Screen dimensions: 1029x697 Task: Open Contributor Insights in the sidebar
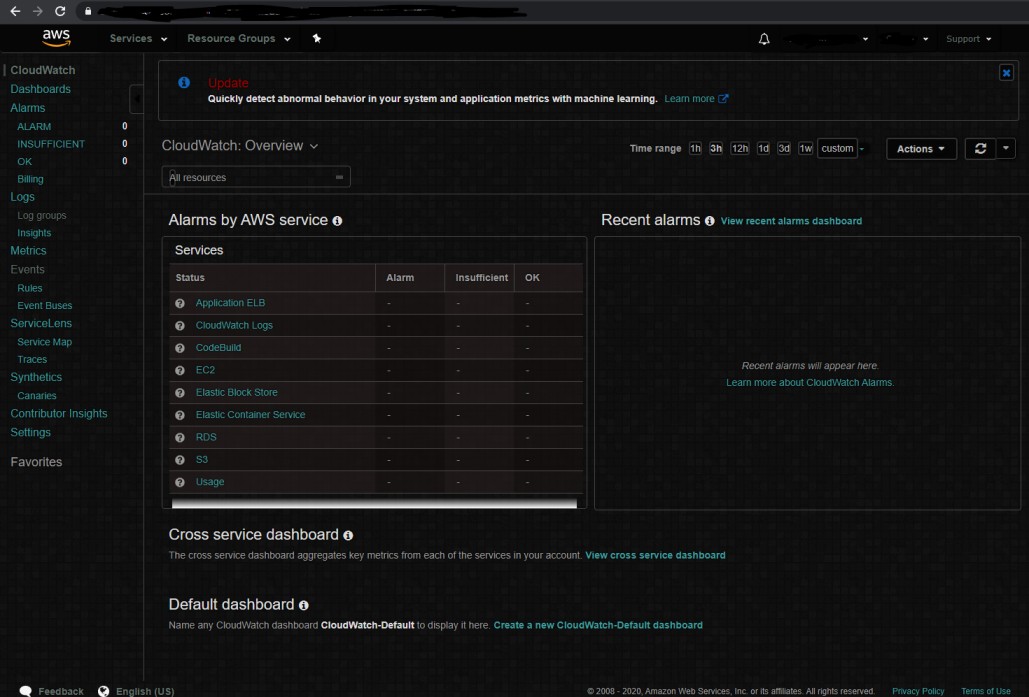point(59,413)
